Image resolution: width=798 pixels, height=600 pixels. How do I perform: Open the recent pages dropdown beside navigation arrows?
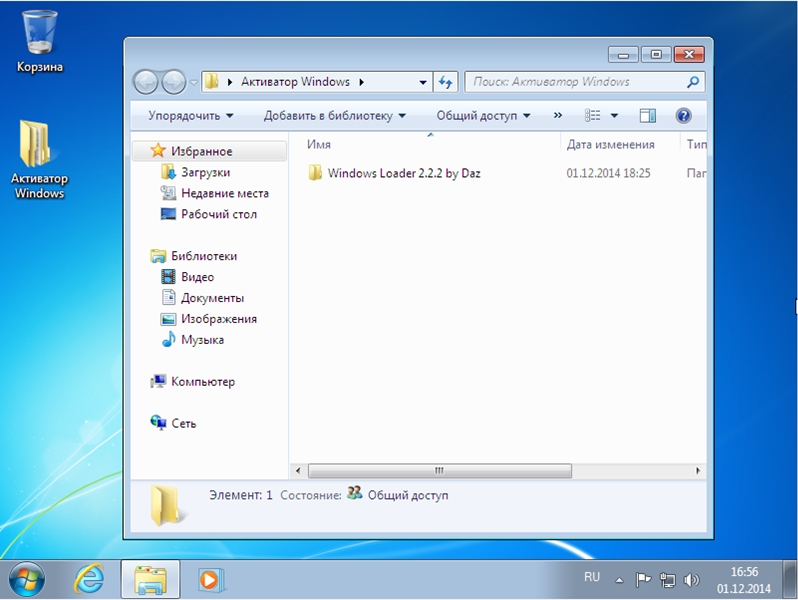click(193, 82)
